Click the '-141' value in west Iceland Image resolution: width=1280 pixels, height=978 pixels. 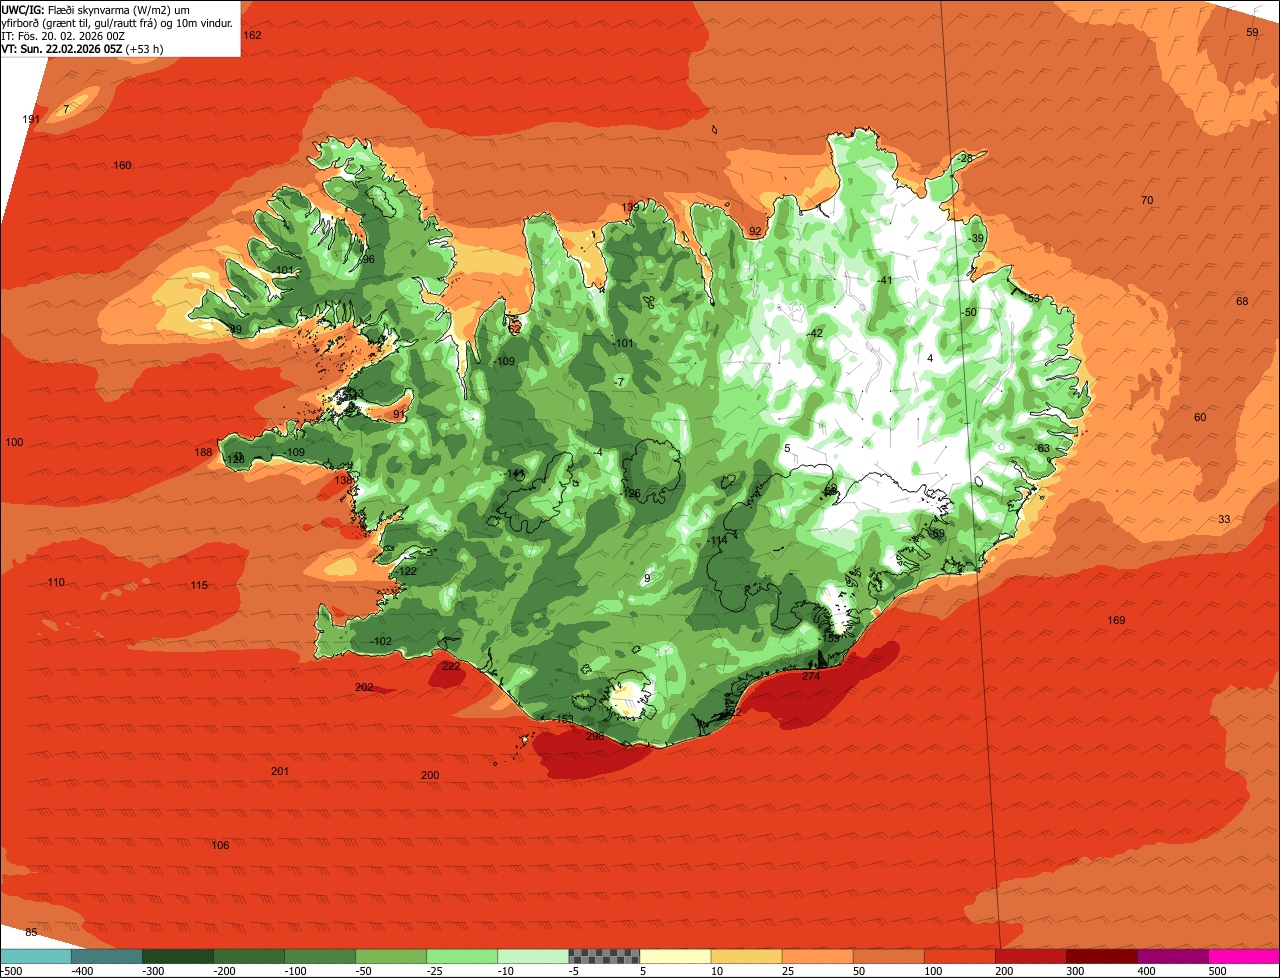point(514,473)
